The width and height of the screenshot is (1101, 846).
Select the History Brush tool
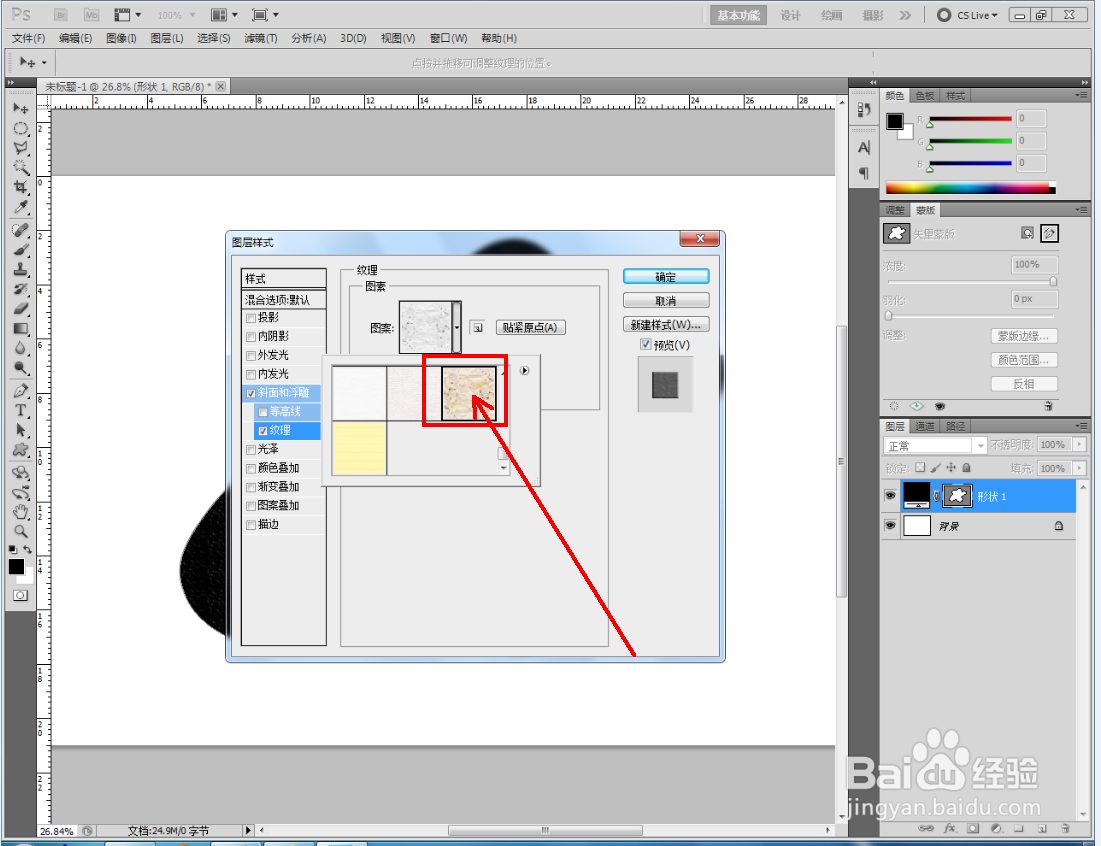20,289
